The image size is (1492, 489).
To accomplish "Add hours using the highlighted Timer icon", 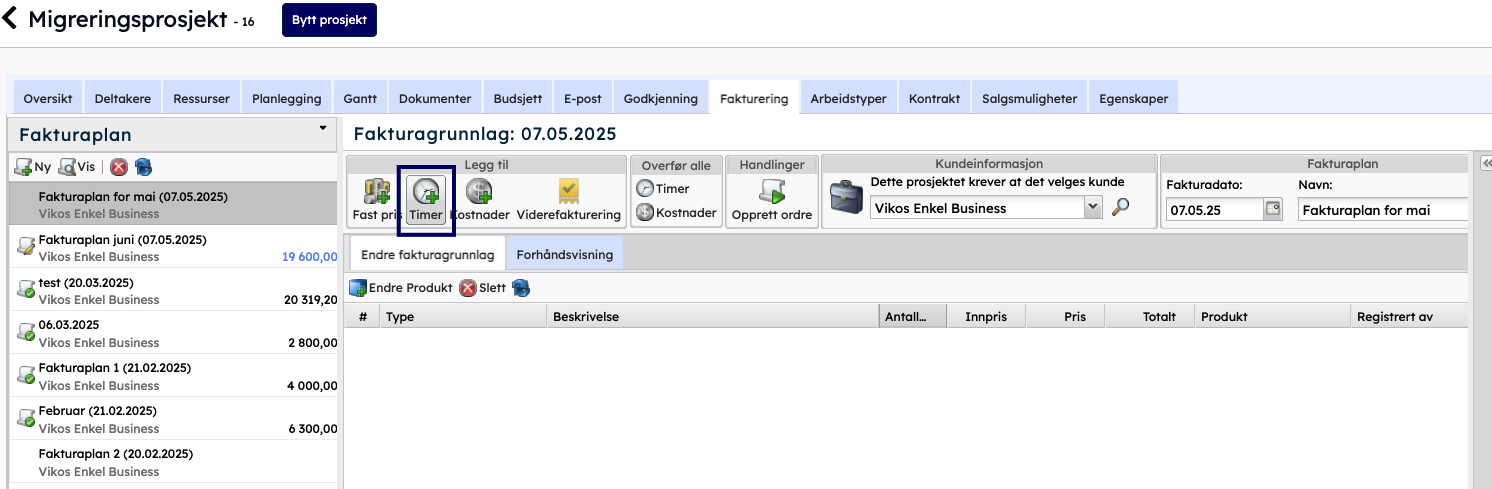I will point(426,191).
